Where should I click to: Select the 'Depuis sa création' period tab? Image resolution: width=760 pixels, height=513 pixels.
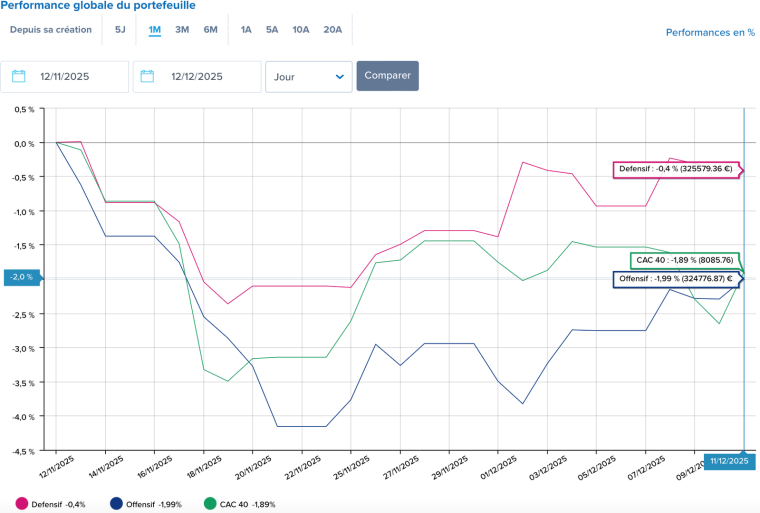click(x=51, y=29)
